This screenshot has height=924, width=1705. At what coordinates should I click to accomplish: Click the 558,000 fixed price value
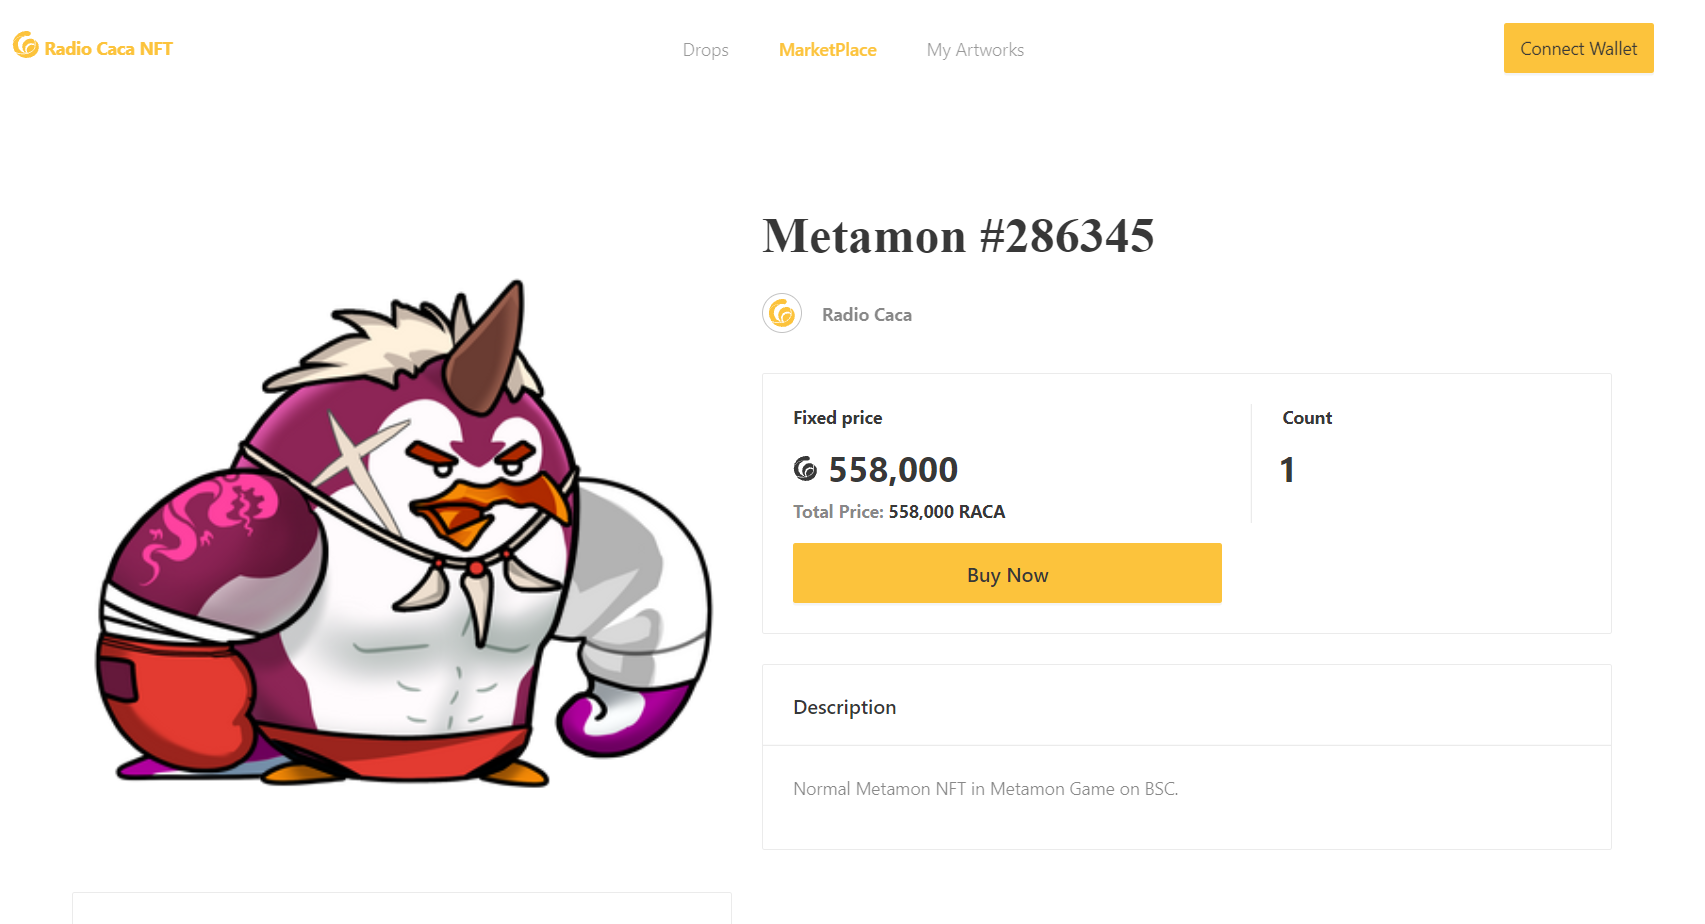893,470
